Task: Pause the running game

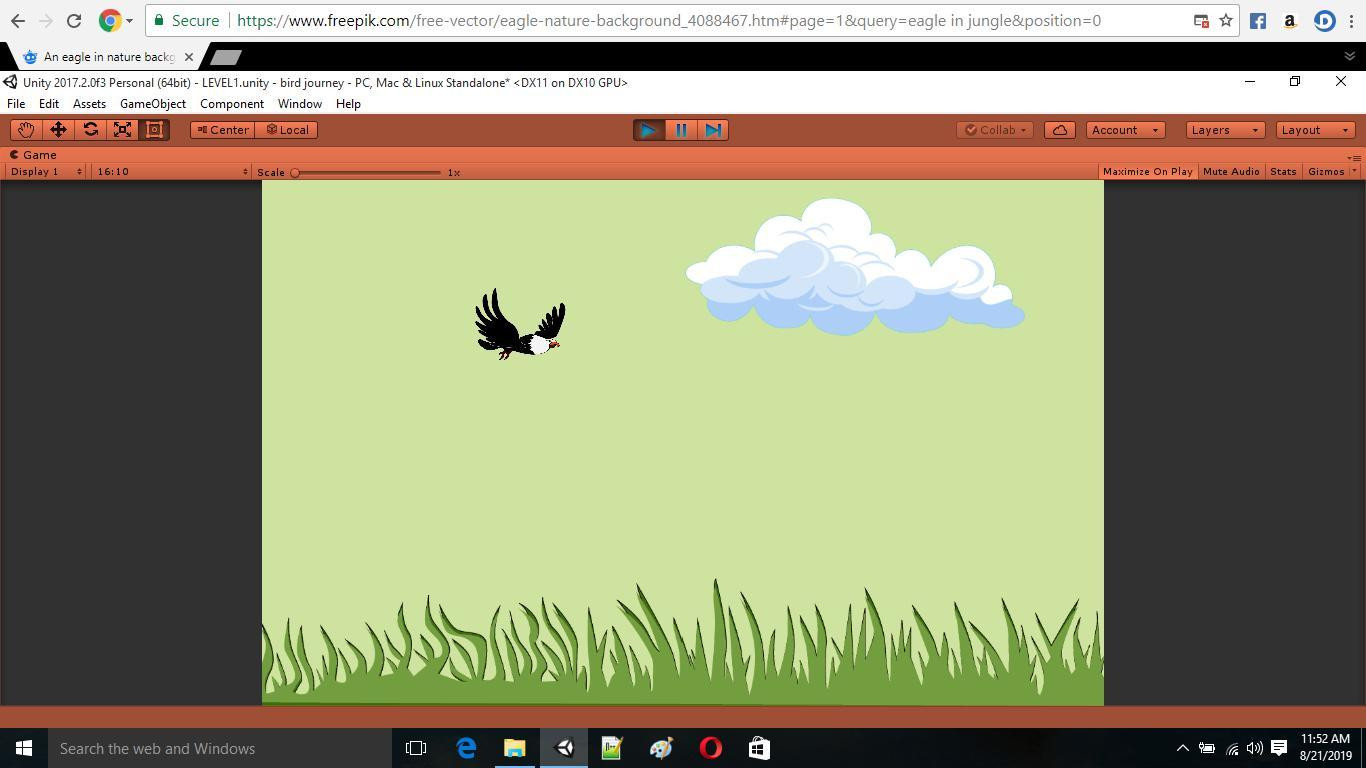Action: (681, 130)
